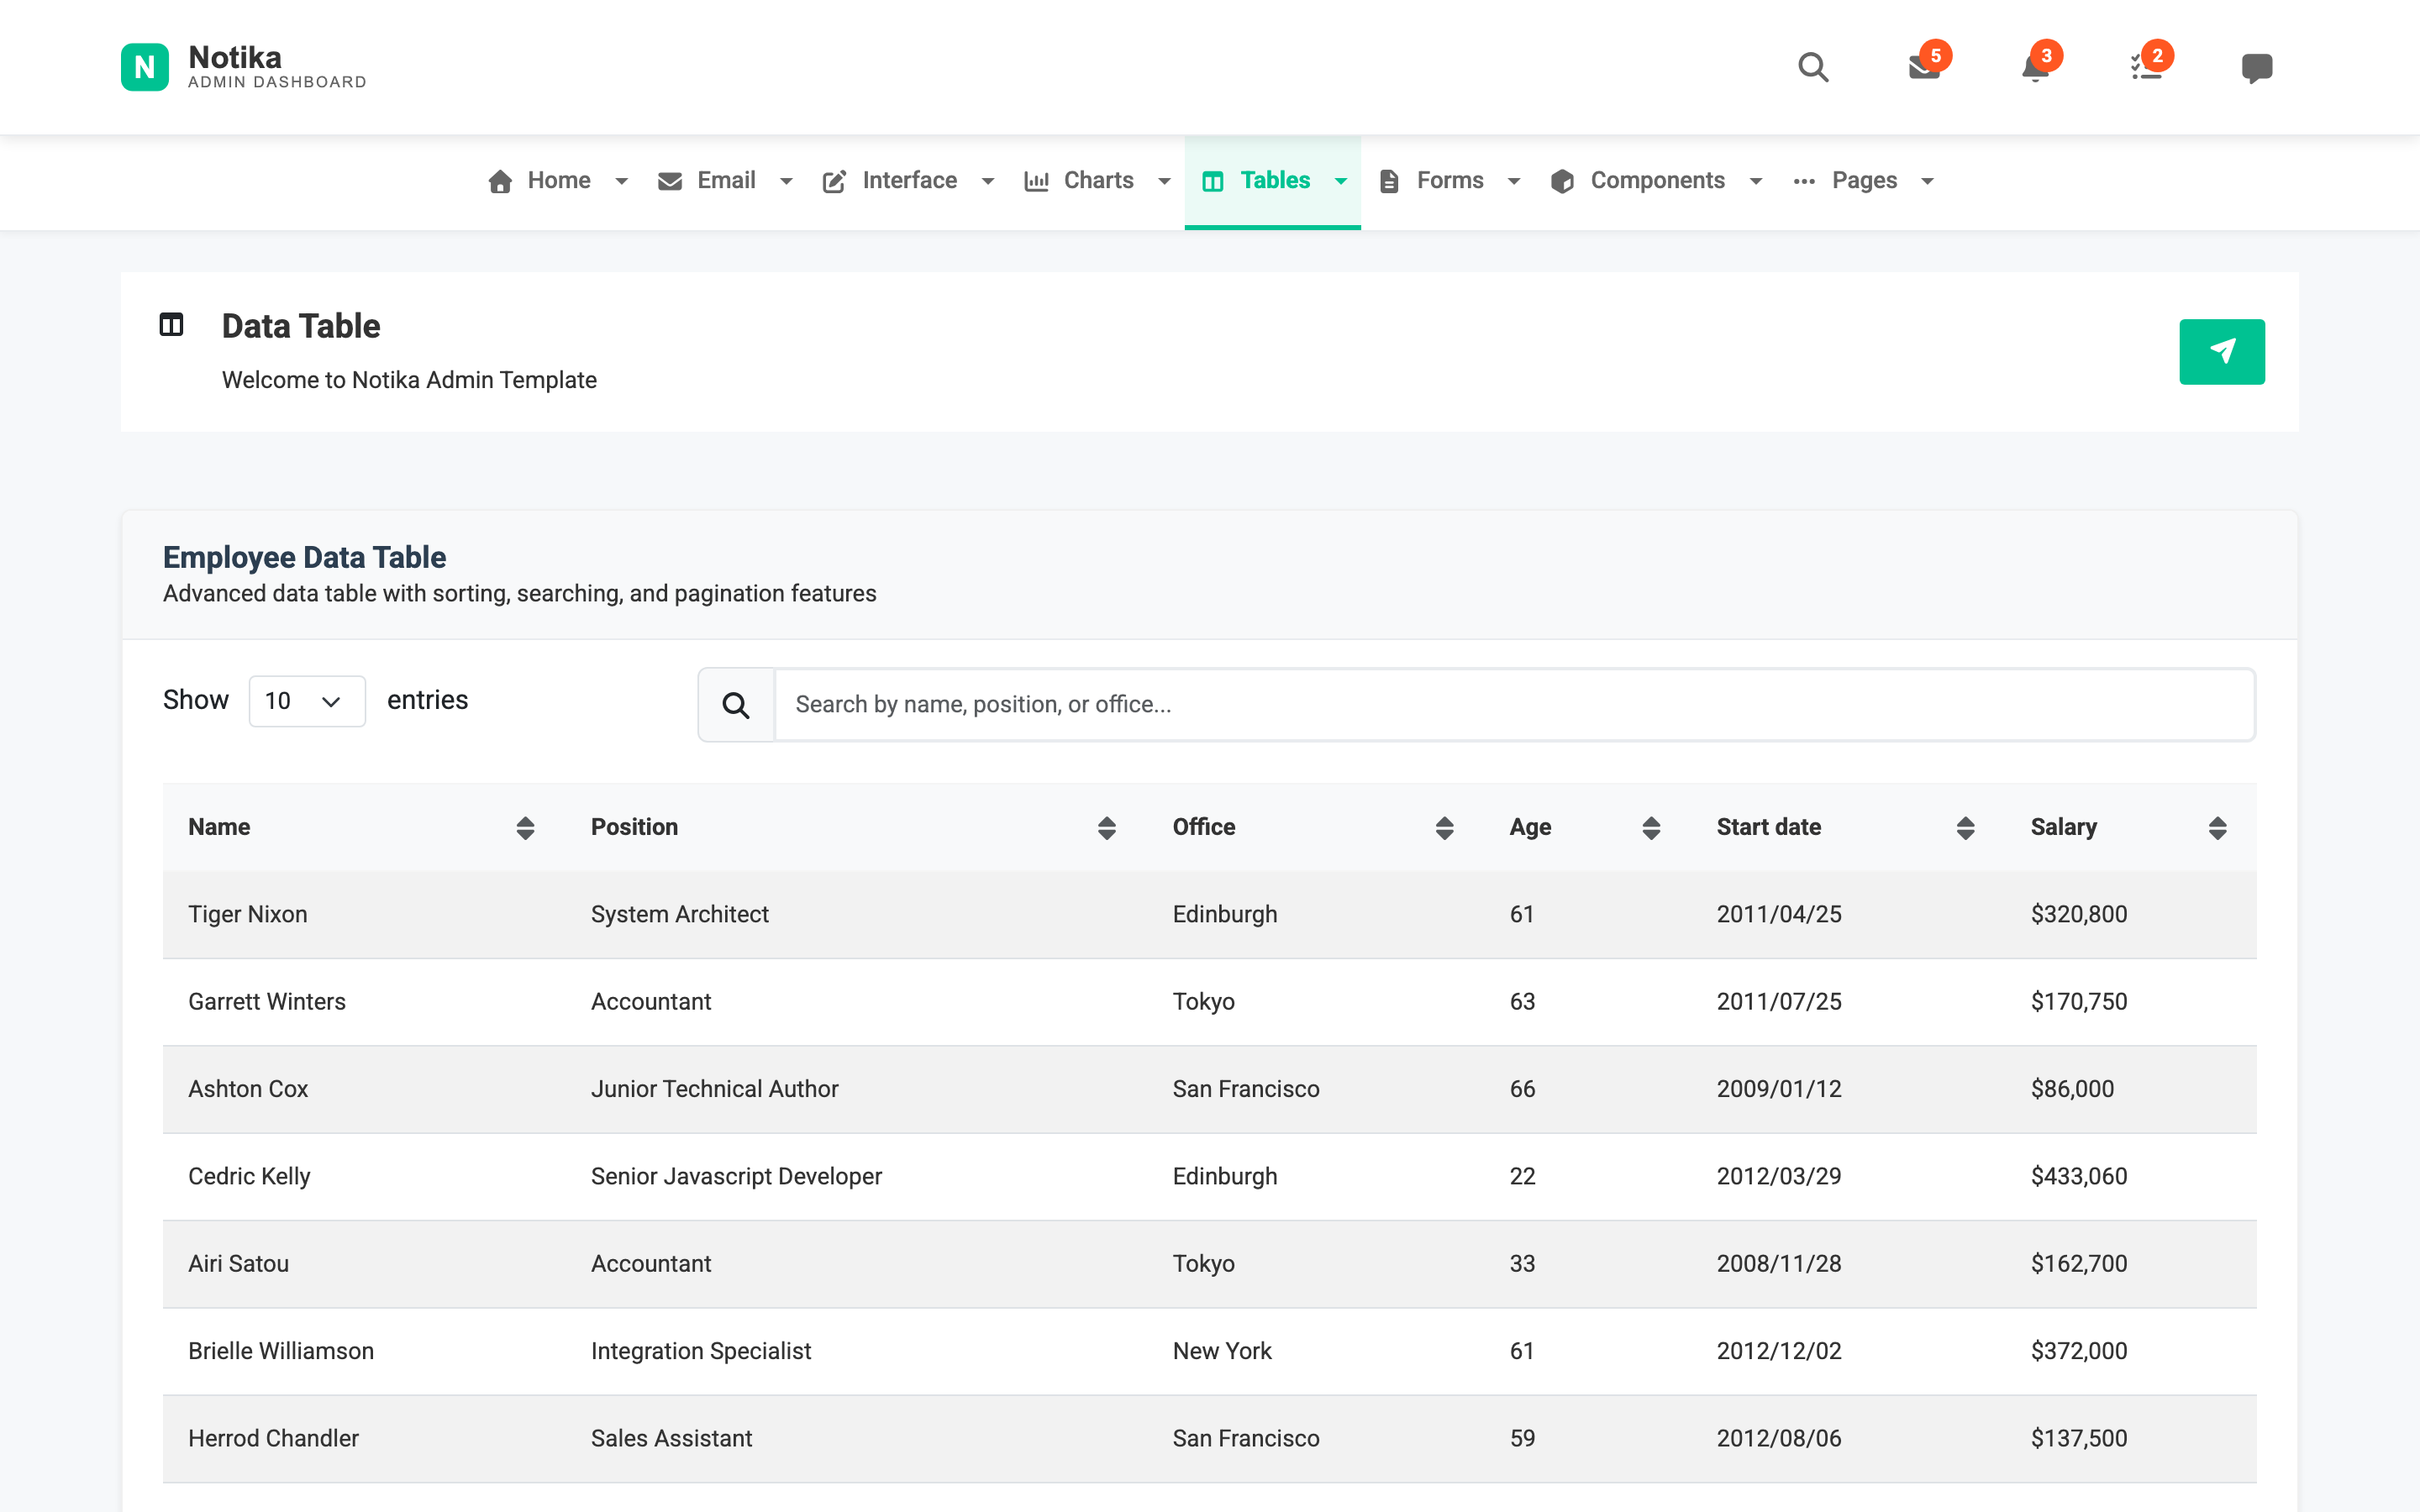This screenshot has width=2420, height=1512.
Task: Sort the table by Office column
Action: coord(1444,827)
